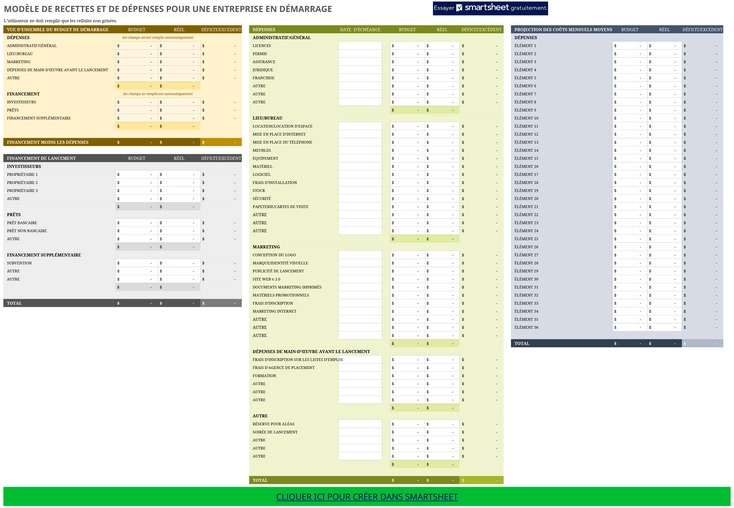The height and width of the screenshot is (508, 734).
Task: Select the 'FINANCEMENT MOINS LES DÉPENSES' row
Action: coord(122,142)
